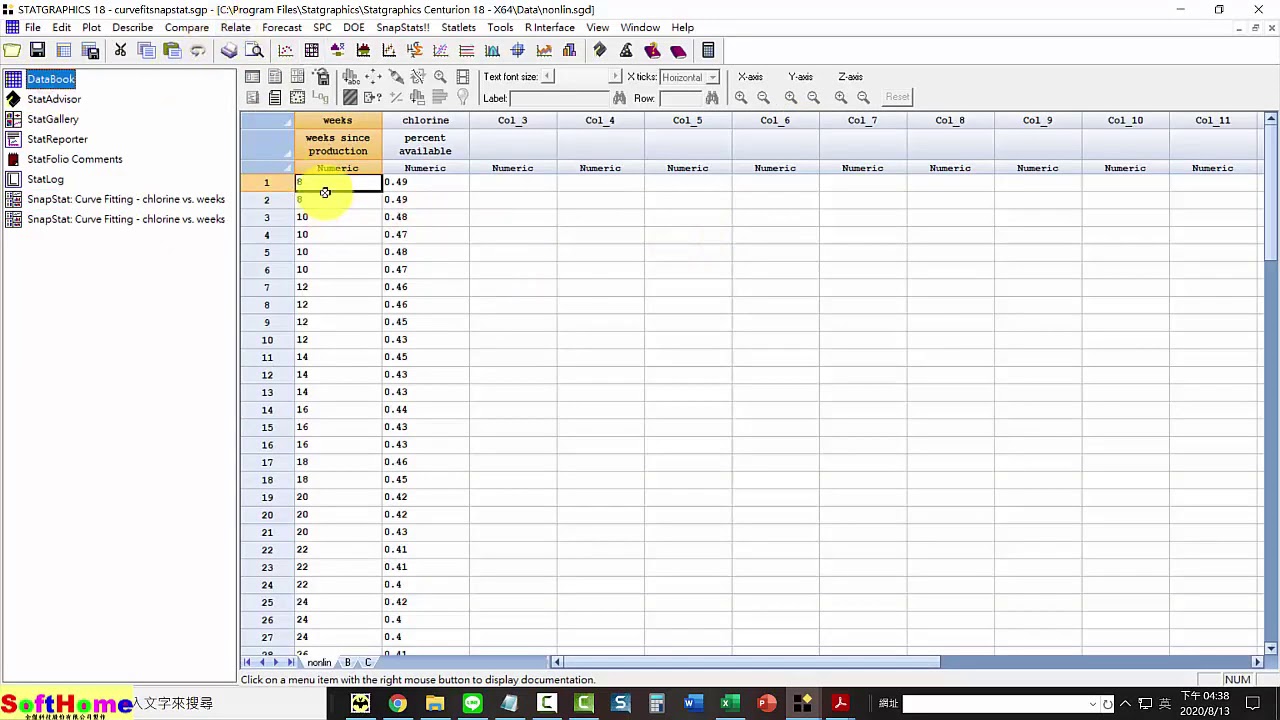Select StatAdvisor in the navigation pane

(x=54, y=99)
